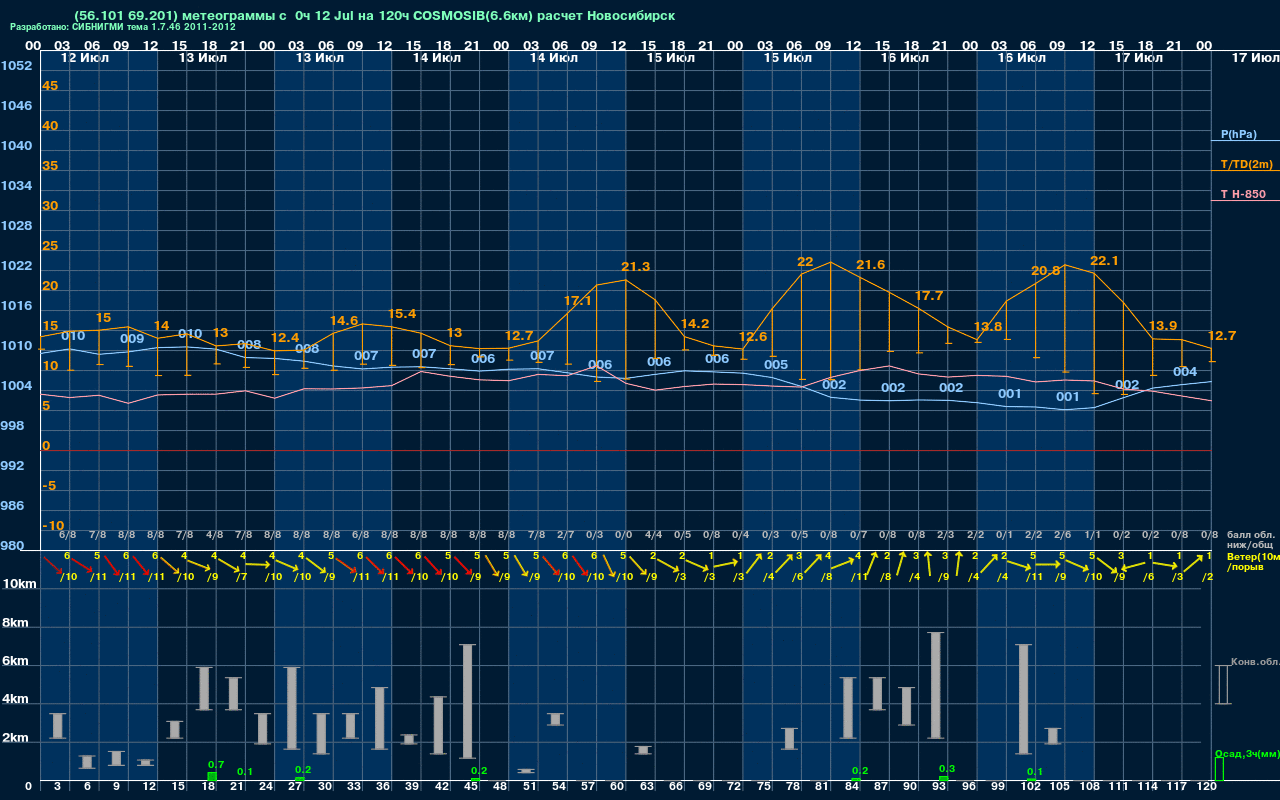Select the 20.8 temperature label
The width and height of the screenshot is (1280, 800).
1046,271
